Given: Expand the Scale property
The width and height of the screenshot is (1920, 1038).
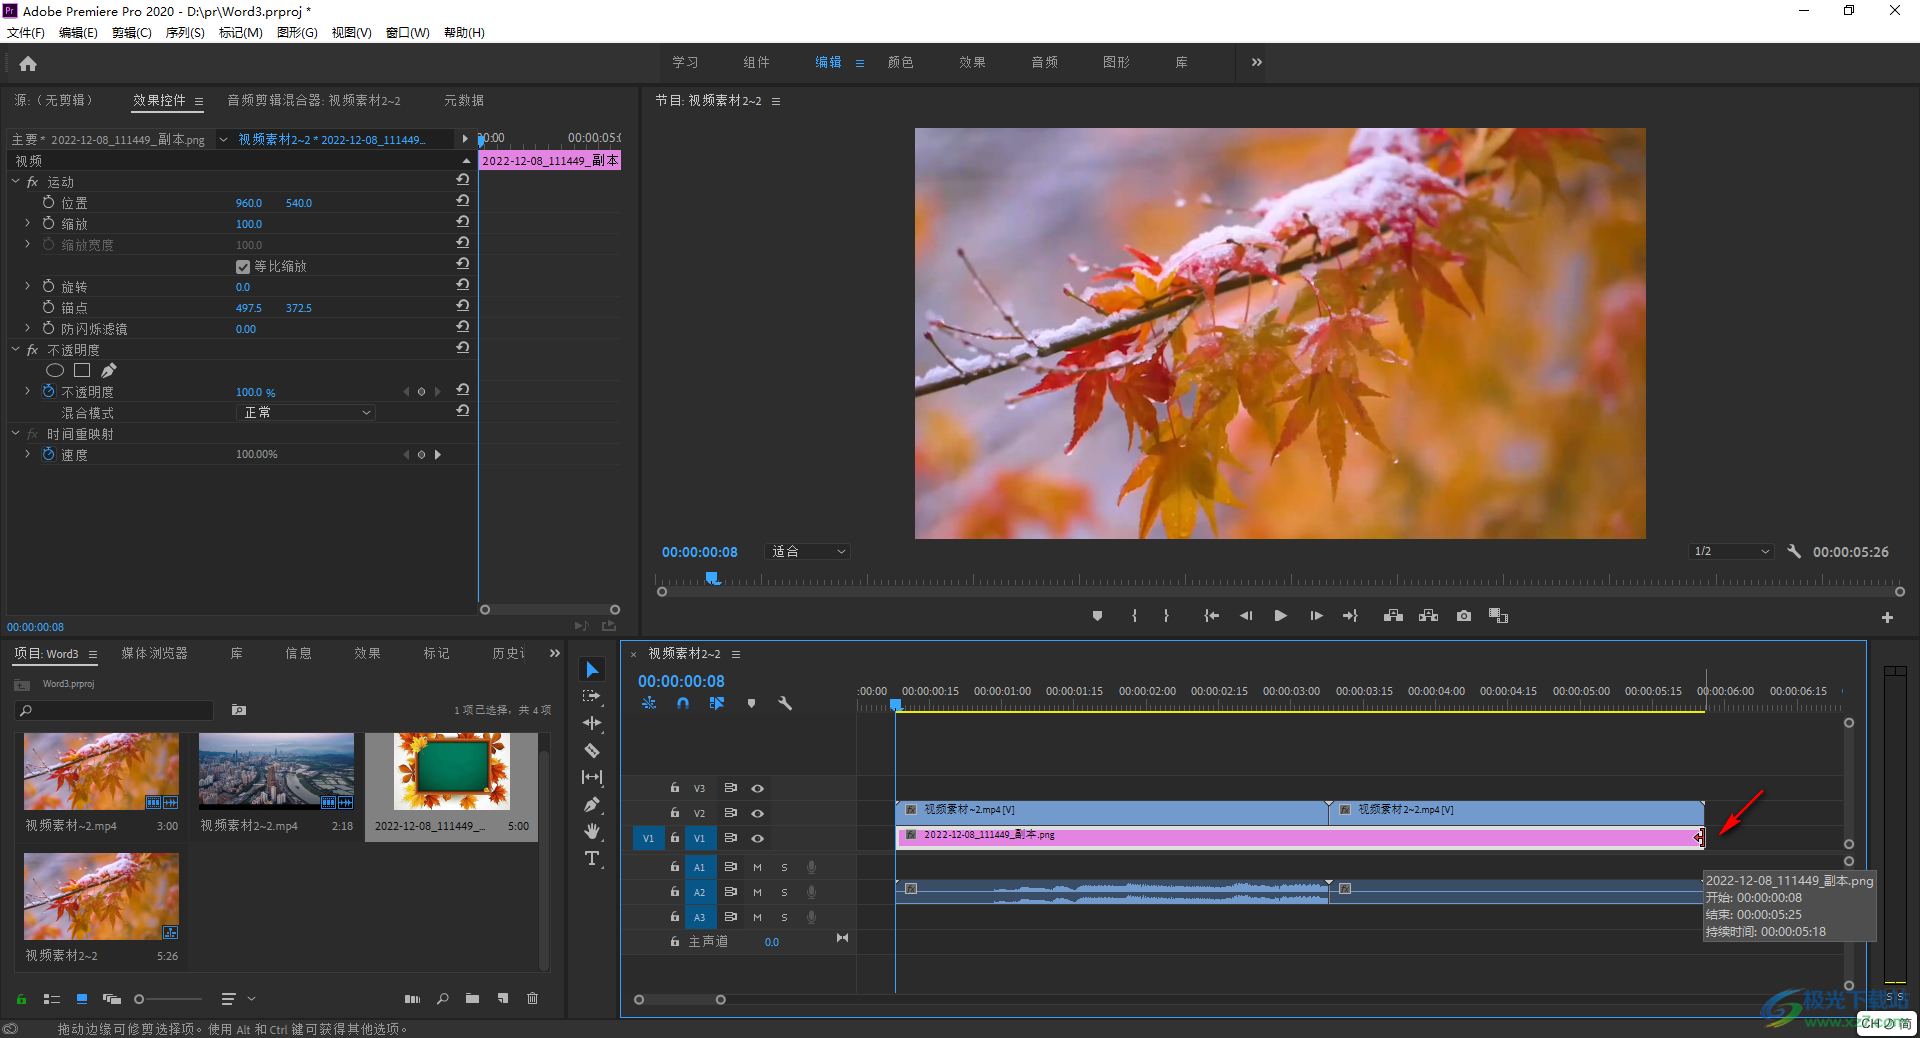Looking at the screenshot, I should (x=27, y=223).
